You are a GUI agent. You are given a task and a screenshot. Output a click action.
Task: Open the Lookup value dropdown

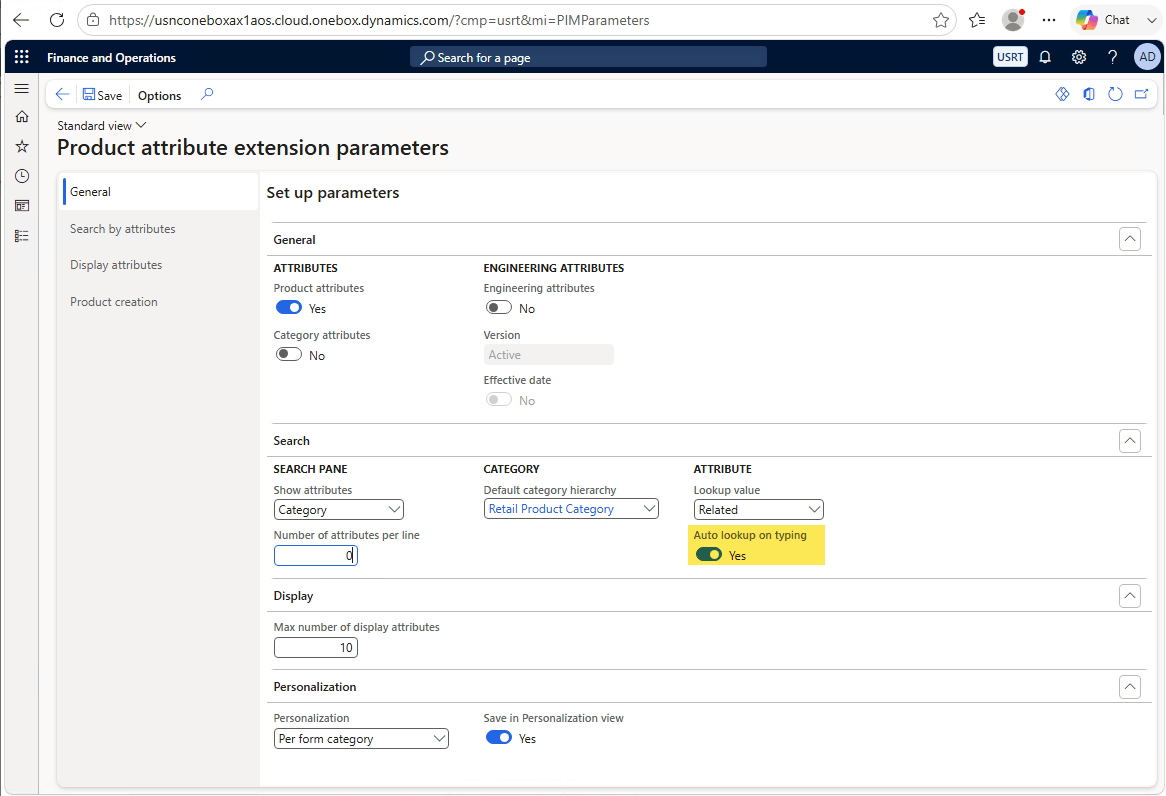[758, 510]
